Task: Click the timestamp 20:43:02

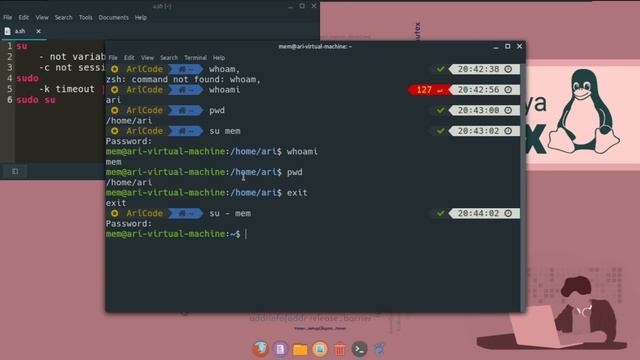Action: [x=478, y=131]
